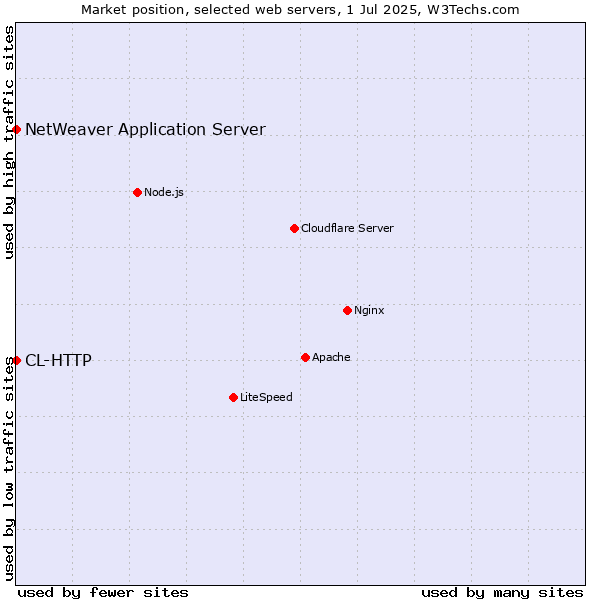Click the 'used by fewer sites' axis label

click(x=103, y=593)
